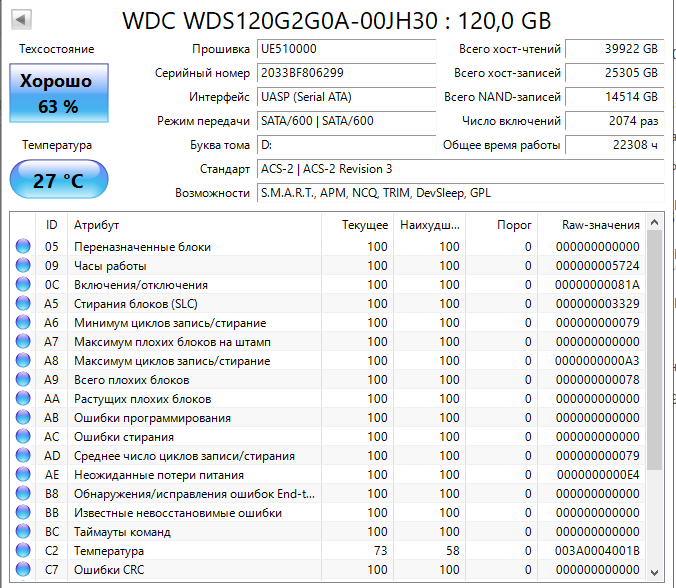The height and width of the screenshot is (588, 676).
Task: Select raw value 00000003329
Action: [598, 303]
